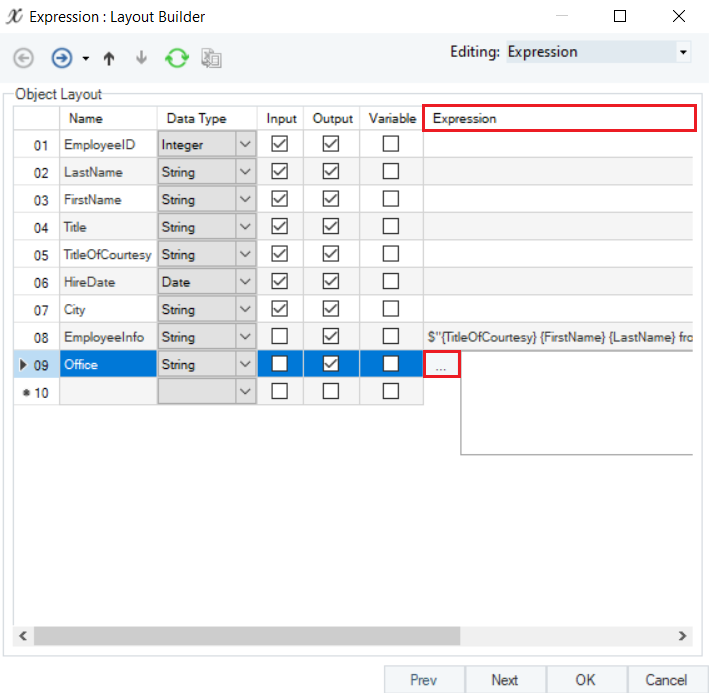Click the back arrow navigation icon

[x=23, y=58]
